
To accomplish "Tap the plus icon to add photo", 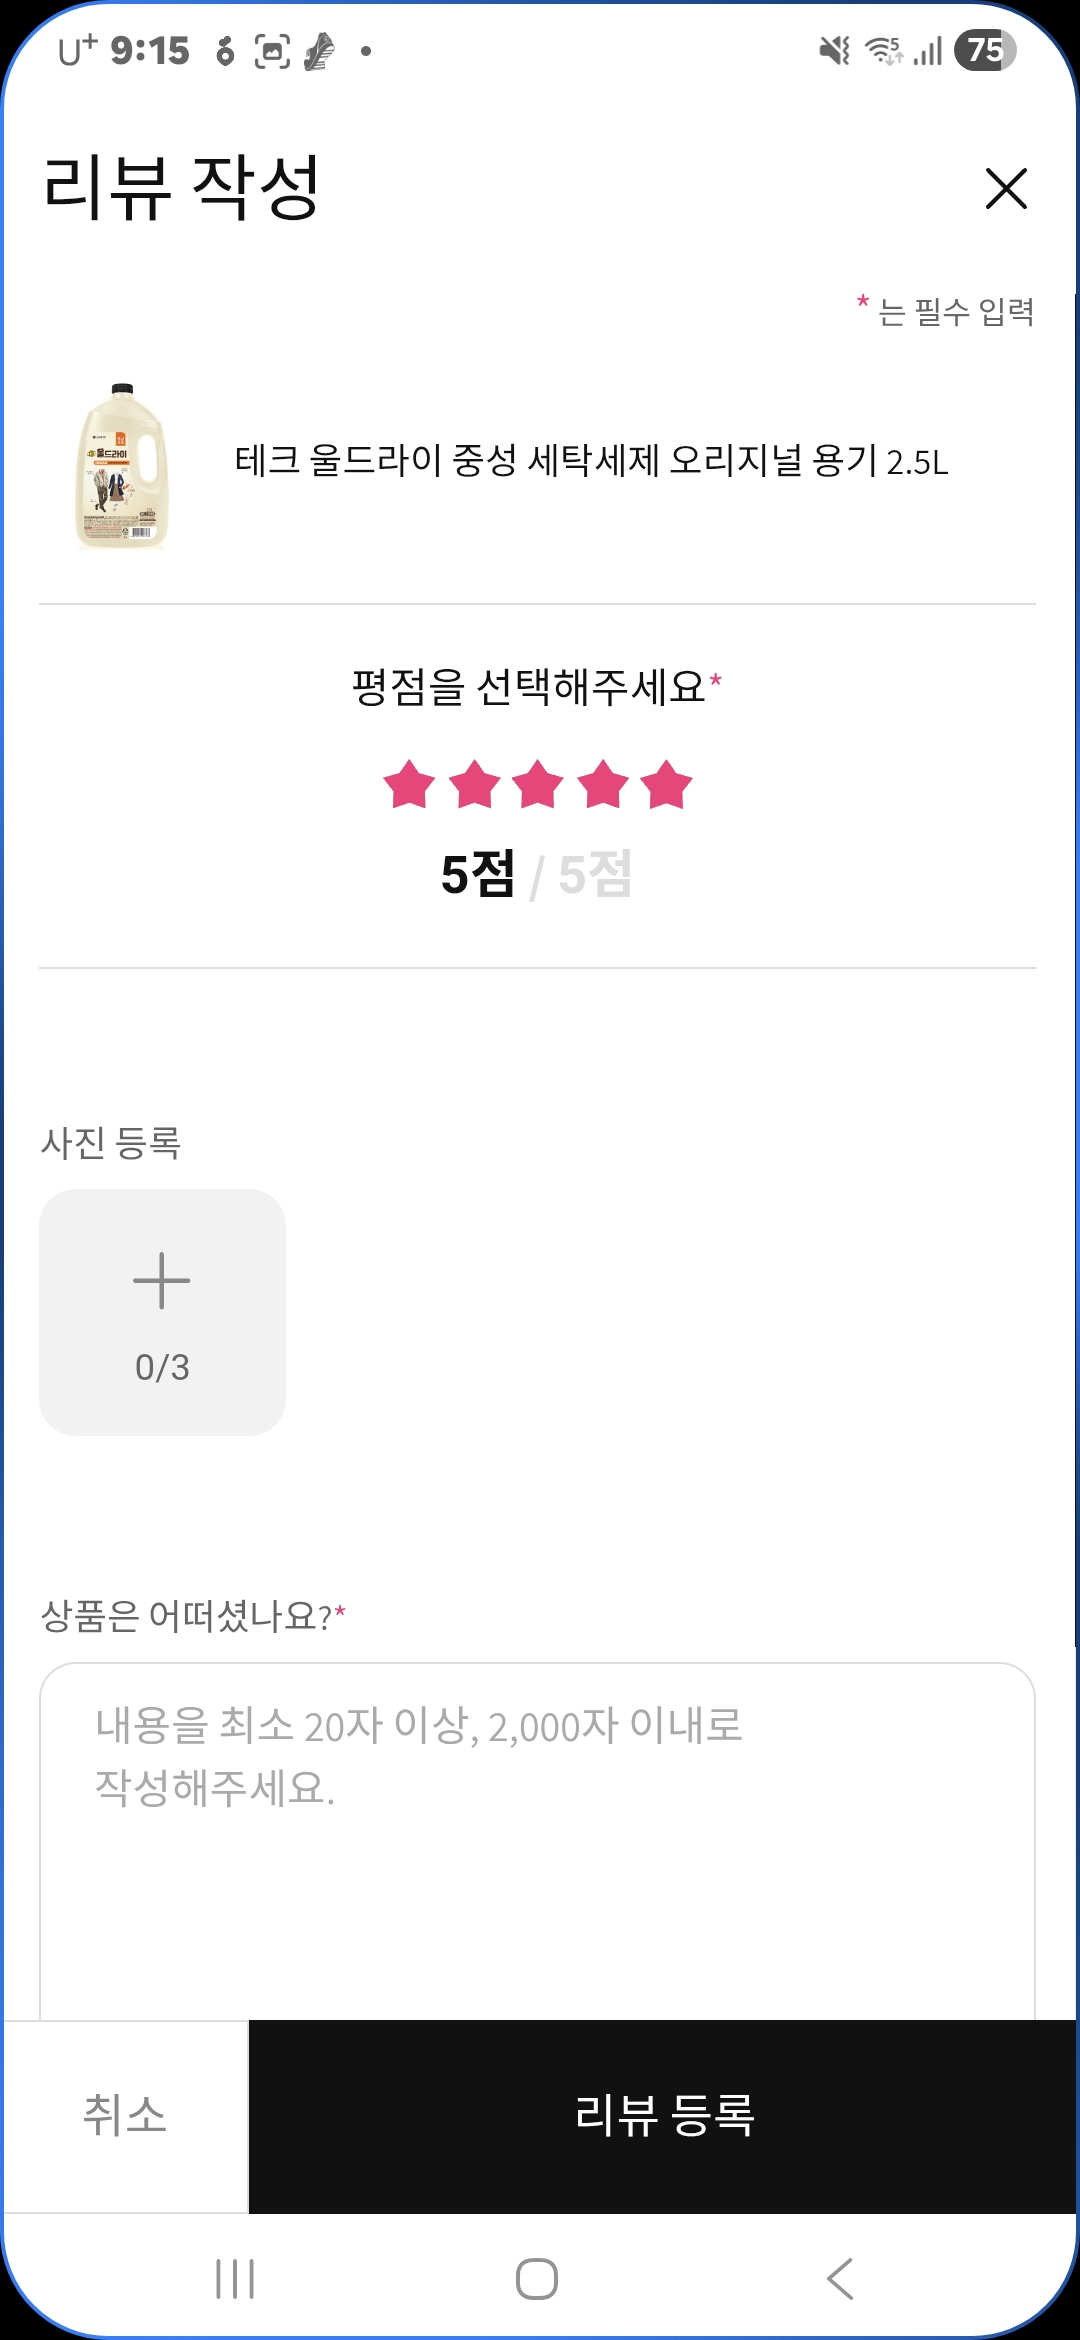I will 162,1280.
